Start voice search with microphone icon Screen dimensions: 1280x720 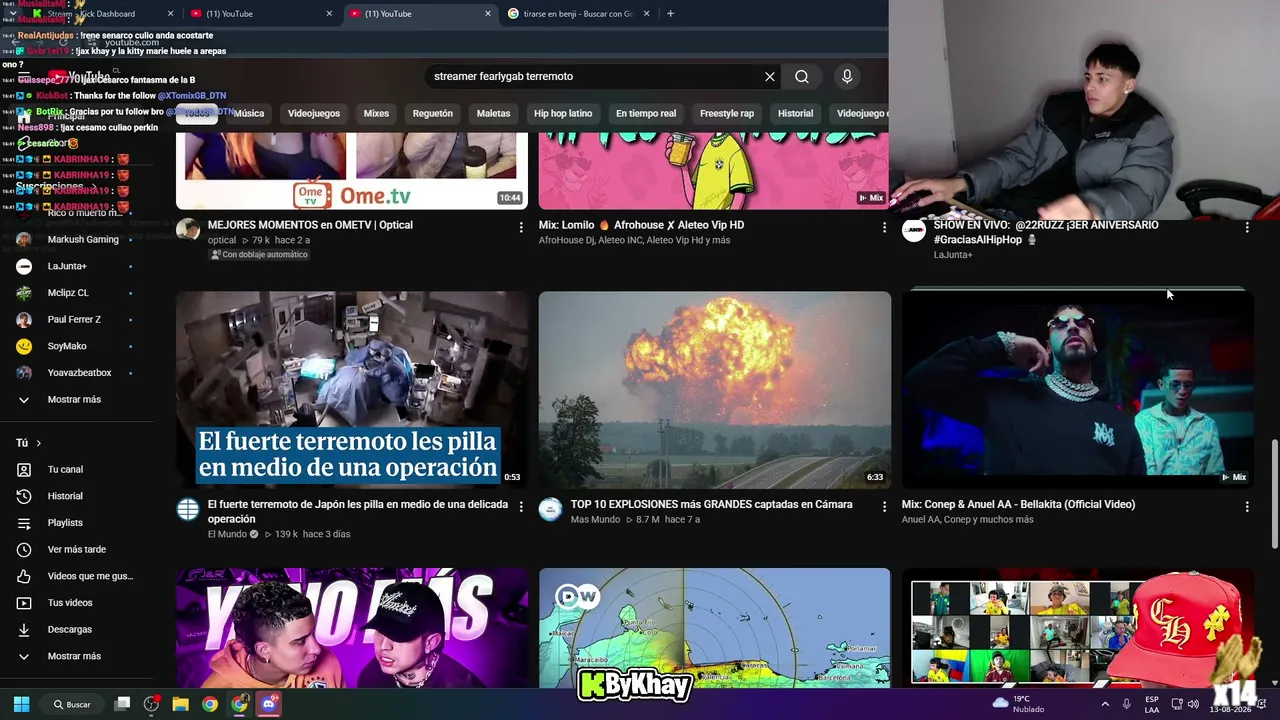coord(847,77)
